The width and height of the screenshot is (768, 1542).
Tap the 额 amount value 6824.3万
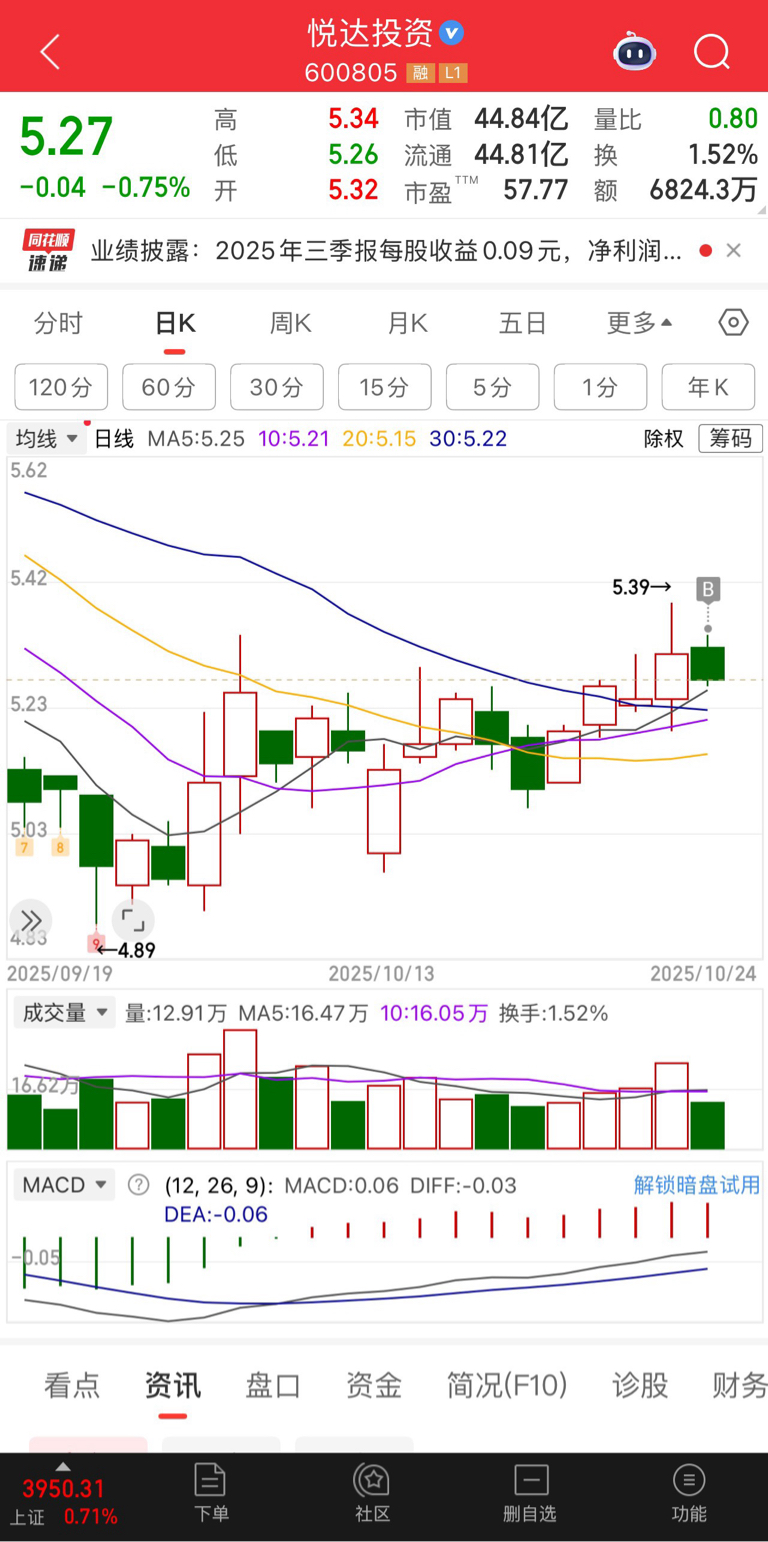pos(704,190)
